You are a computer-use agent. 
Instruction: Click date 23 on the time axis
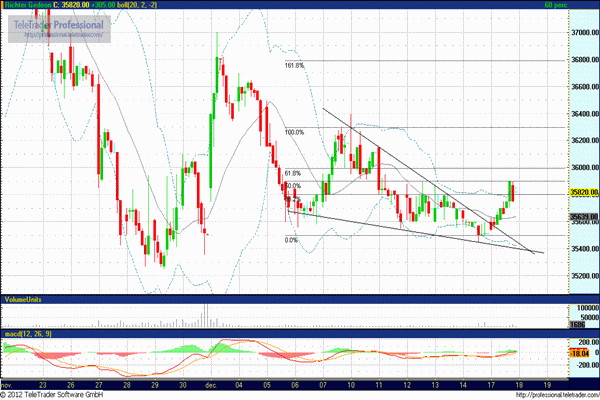[x=43, y=385]
